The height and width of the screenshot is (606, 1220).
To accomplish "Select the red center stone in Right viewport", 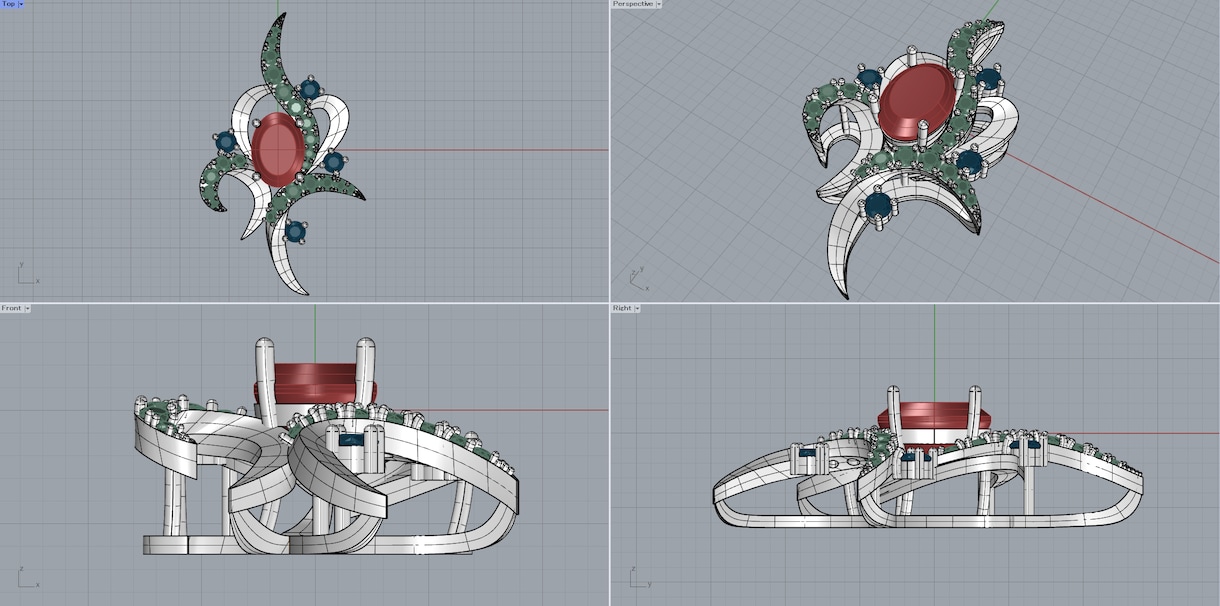I will point(933,418).
